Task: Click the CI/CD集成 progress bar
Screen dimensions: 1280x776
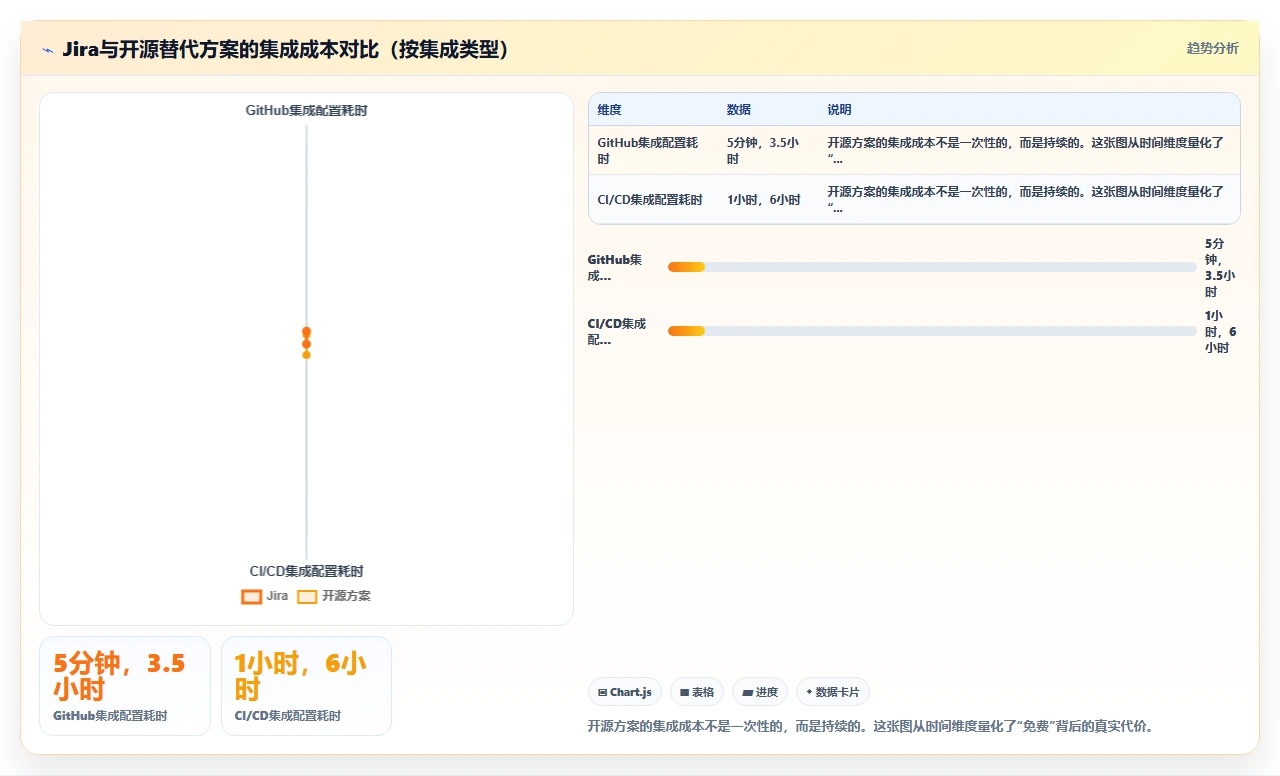Action: (x=932, y=331)
